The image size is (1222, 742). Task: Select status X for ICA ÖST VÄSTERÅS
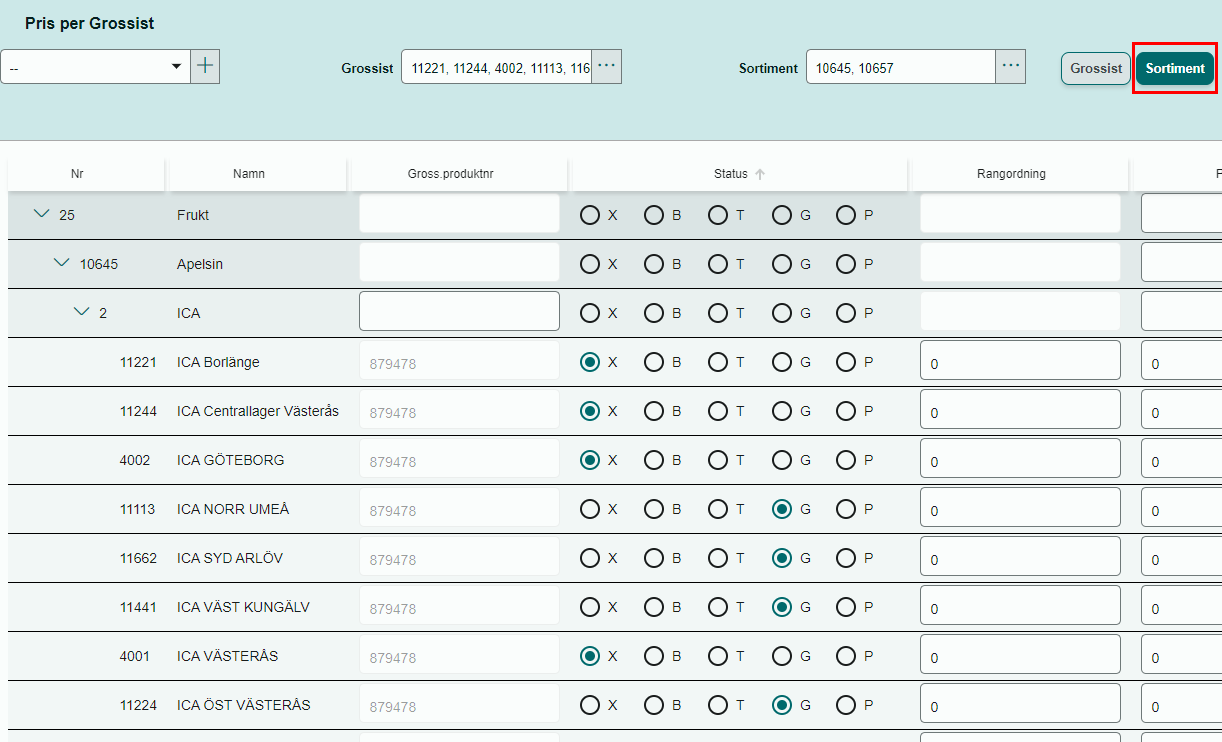pos(590,705)
